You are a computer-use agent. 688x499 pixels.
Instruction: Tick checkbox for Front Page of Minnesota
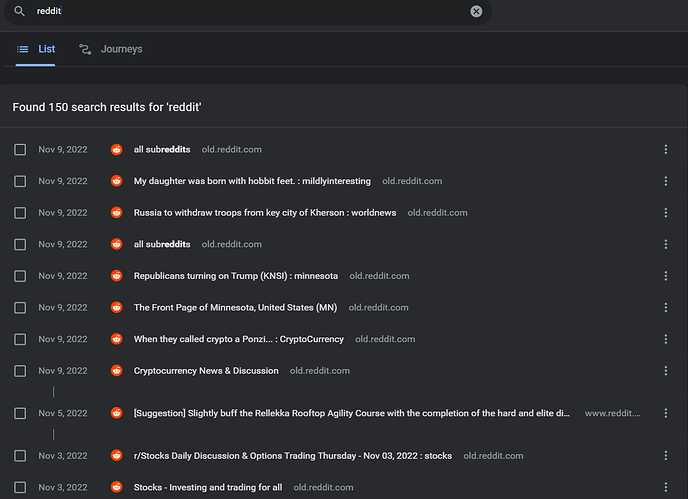pos(20,308)
